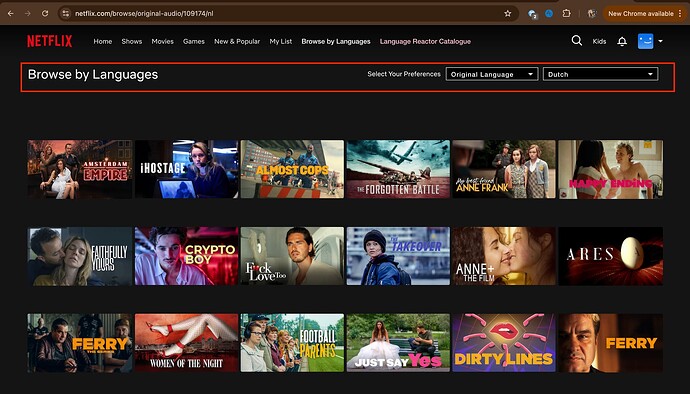
Task: Click the browser forward arrow
Action: point(28,14)
